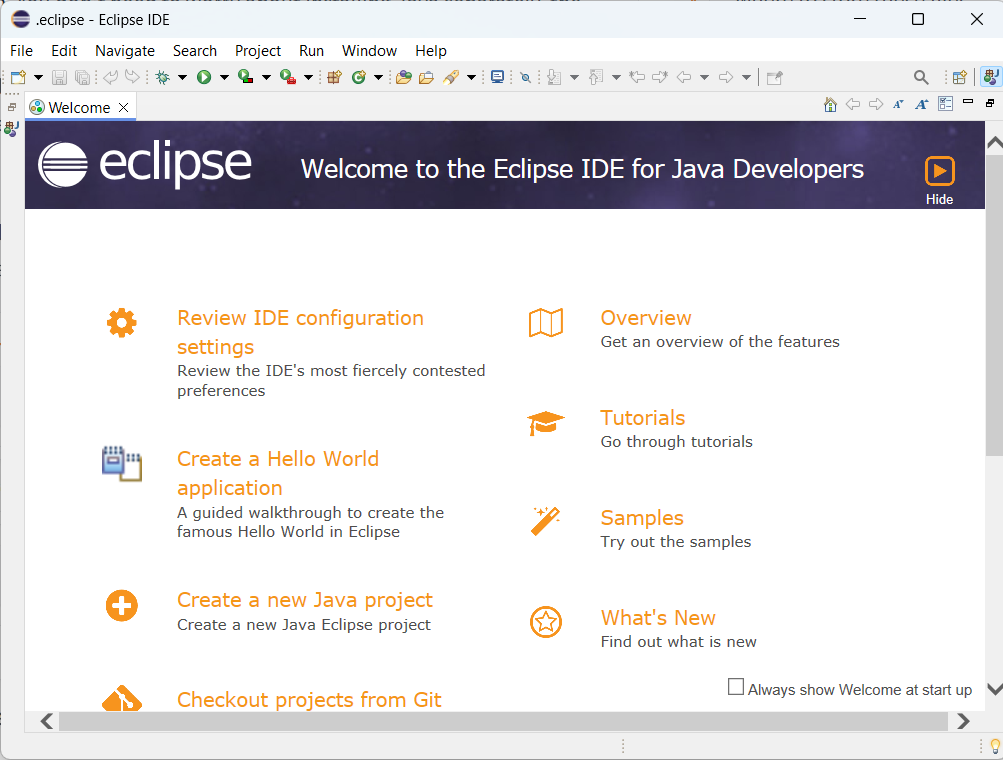Viewport: 1003px width, 760px height.
Task: Click the Save disk icon
Action: 59,77
